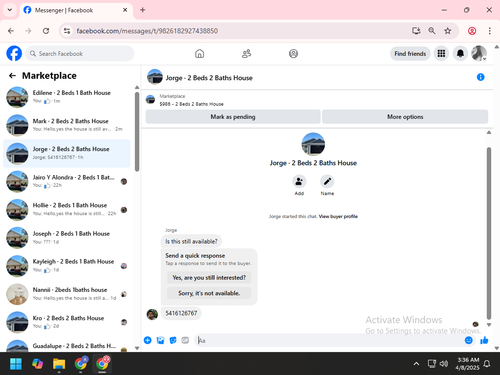The image size is (500, 375).
Task: Open the Facebook menu grid icon
Action: (x=441, y=53)
